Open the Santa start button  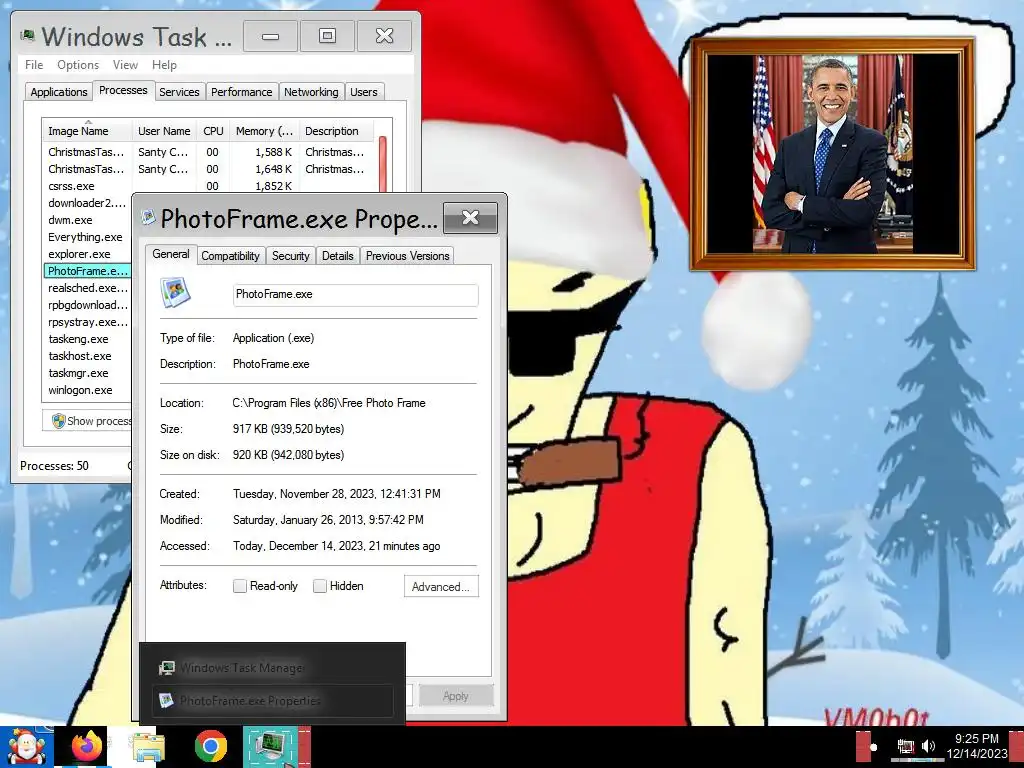26,746
